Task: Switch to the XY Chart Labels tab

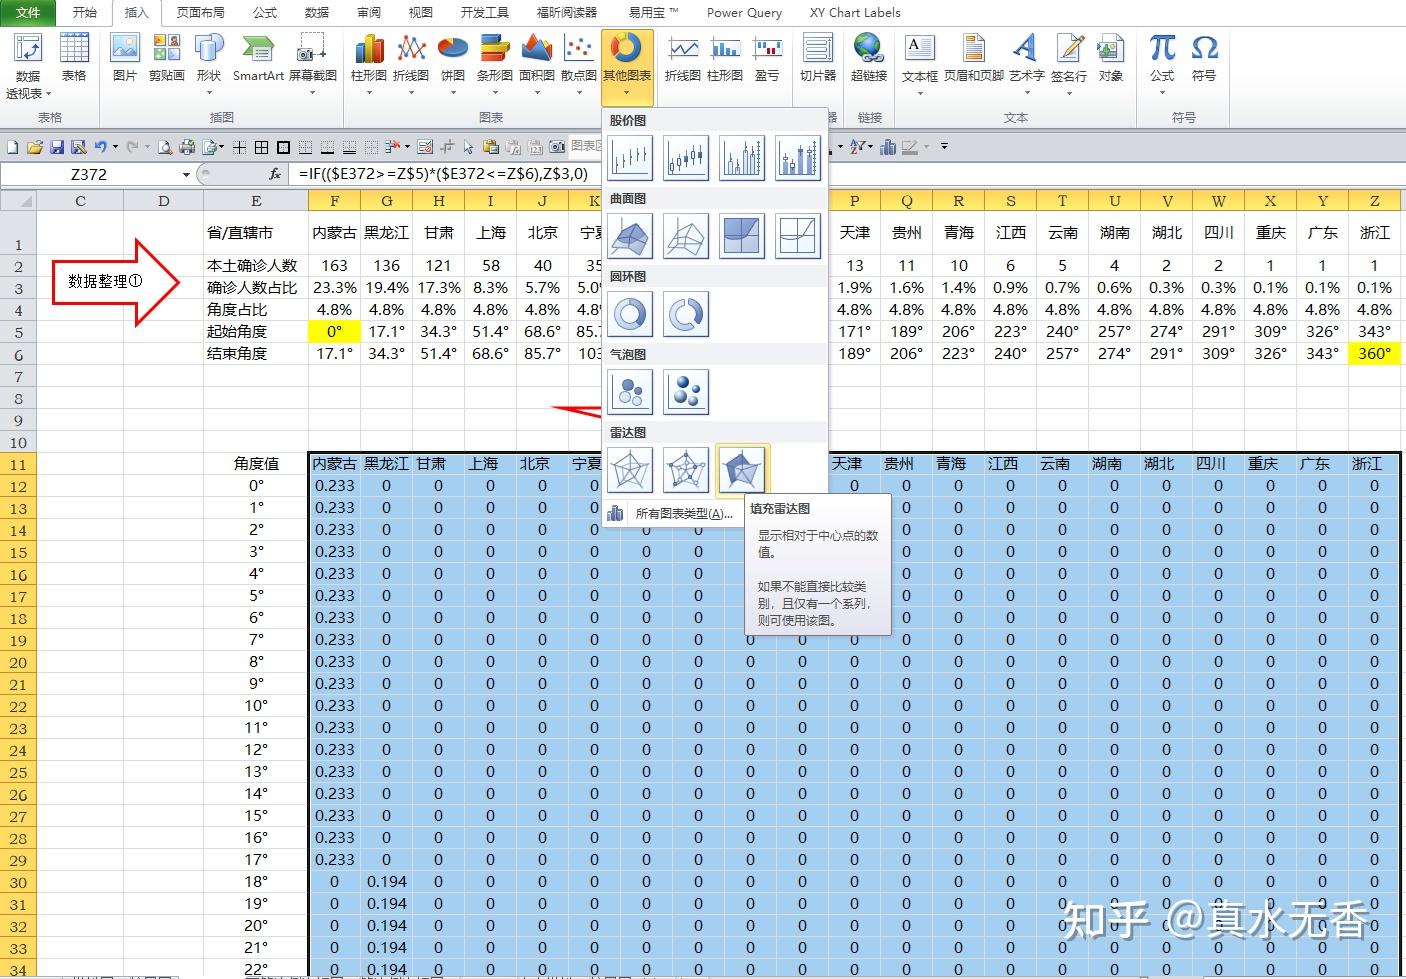Action: pyautogui.click(x=855, y=12)
